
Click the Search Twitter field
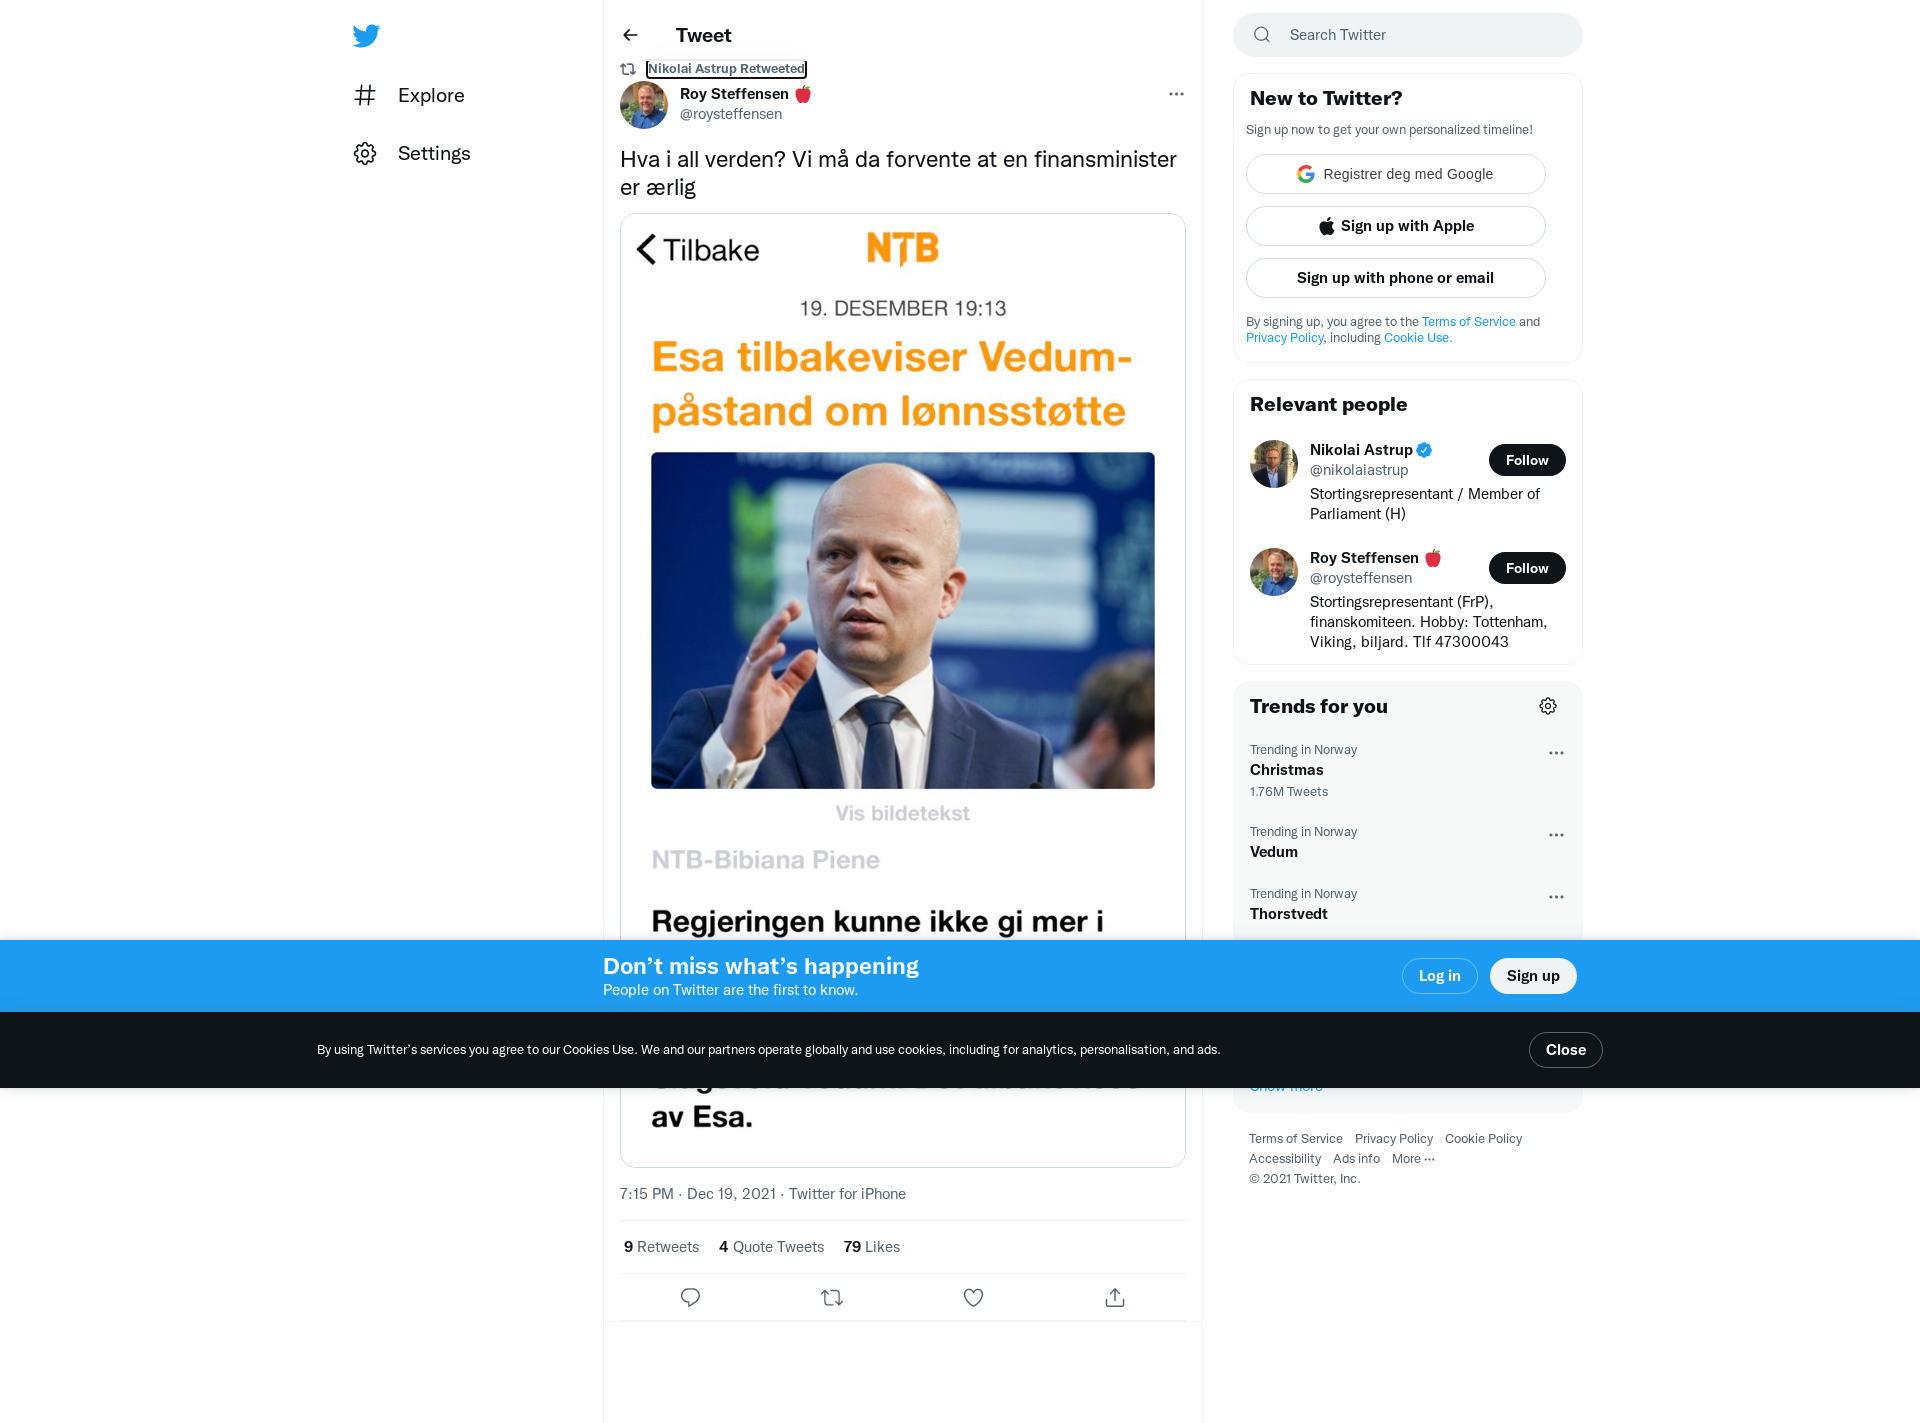(1408, 35)
